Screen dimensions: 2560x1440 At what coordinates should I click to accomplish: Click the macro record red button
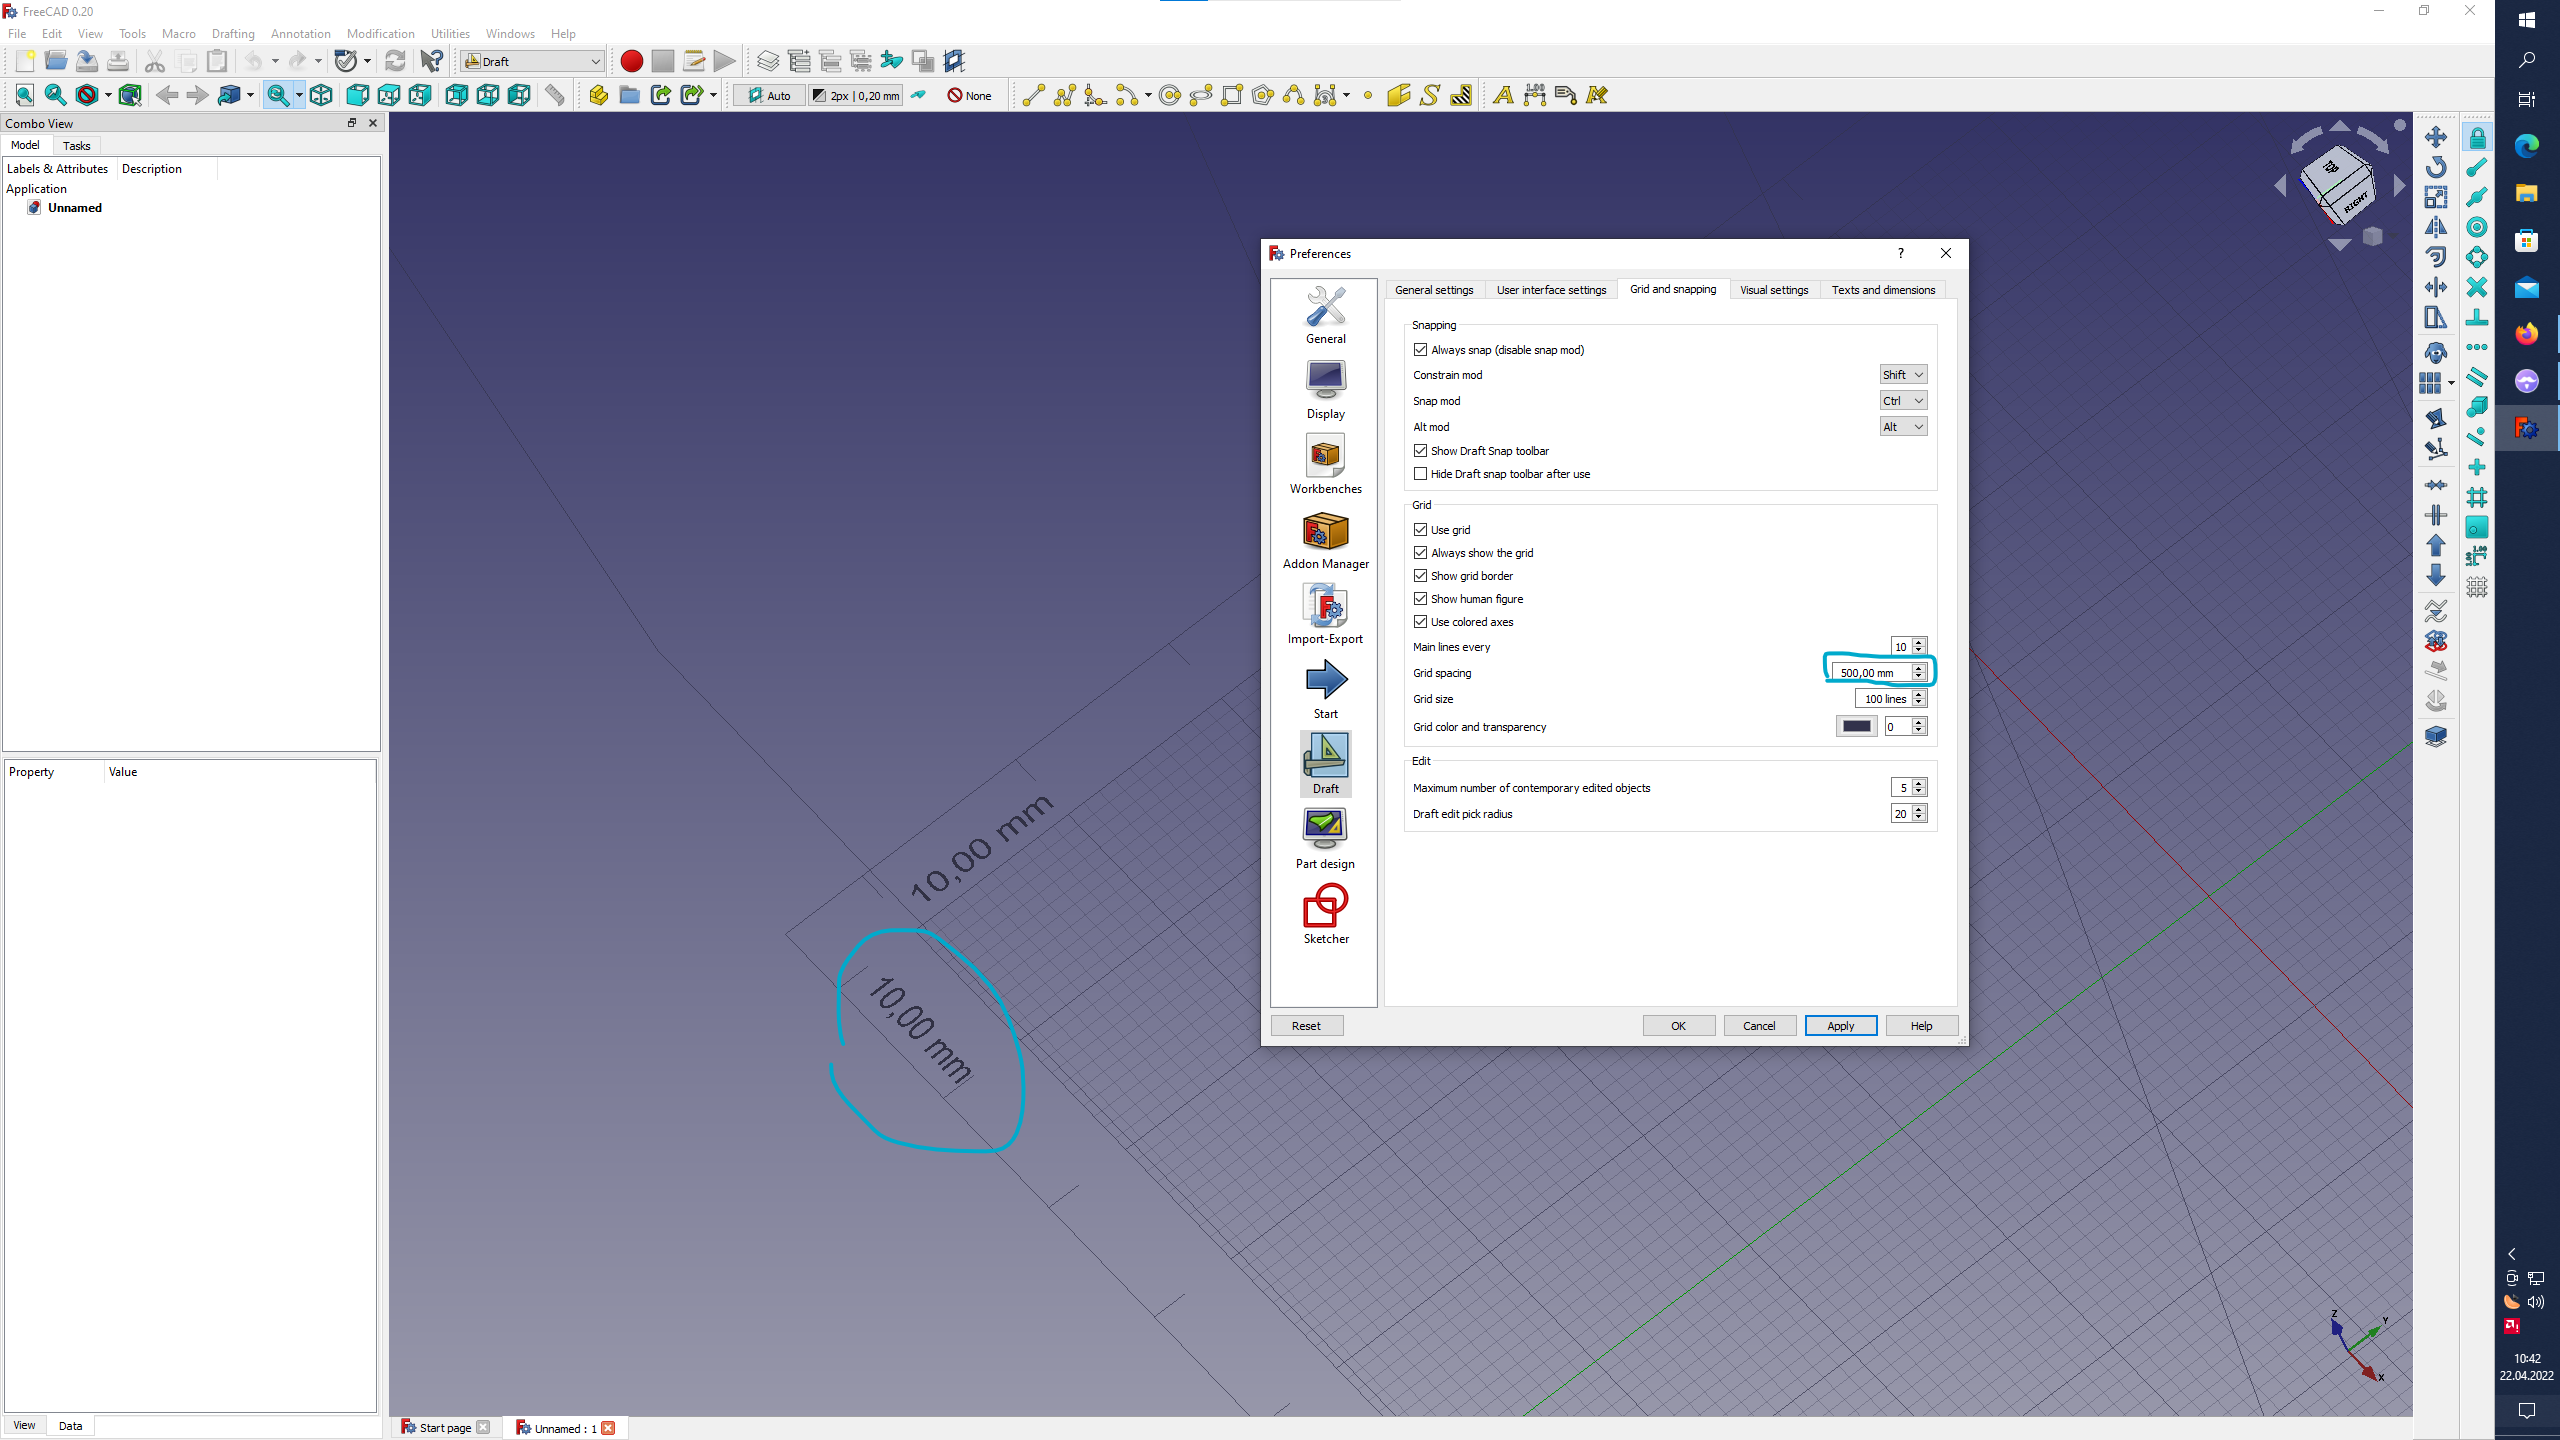[x=631, y=61]
